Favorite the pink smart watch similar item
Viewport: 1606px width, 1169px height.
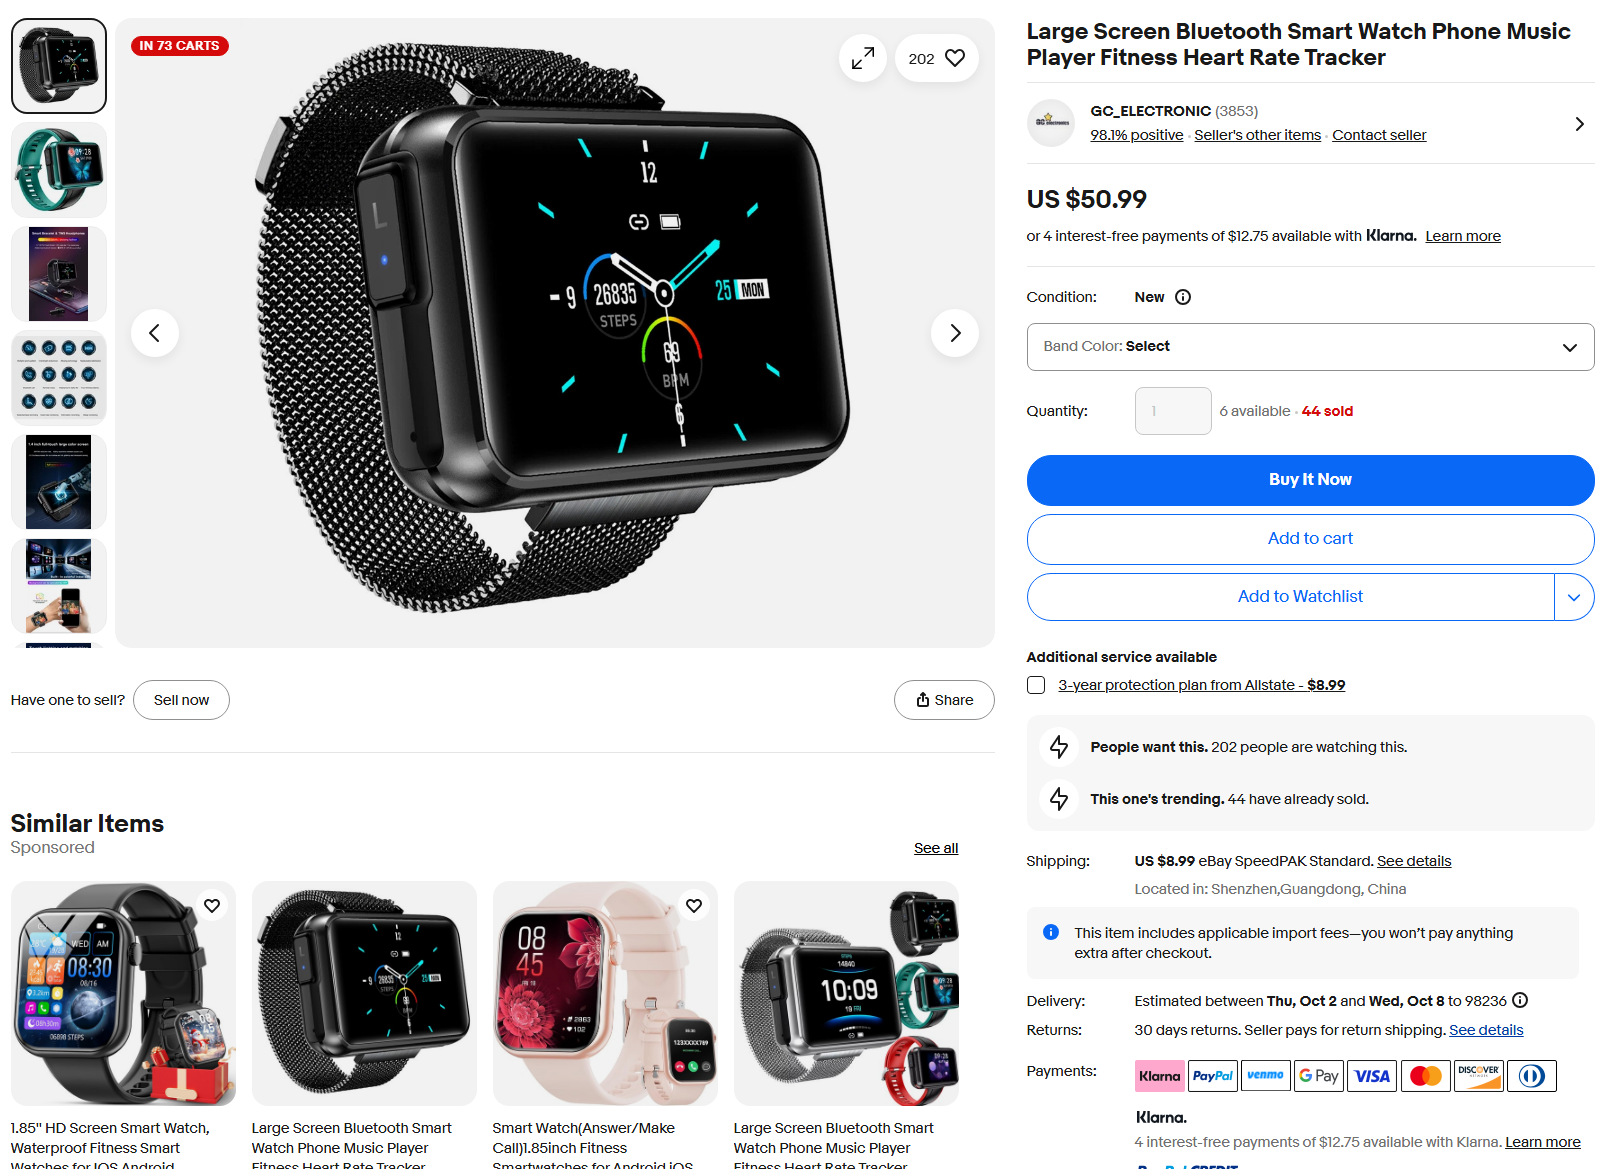pos(694,905)
